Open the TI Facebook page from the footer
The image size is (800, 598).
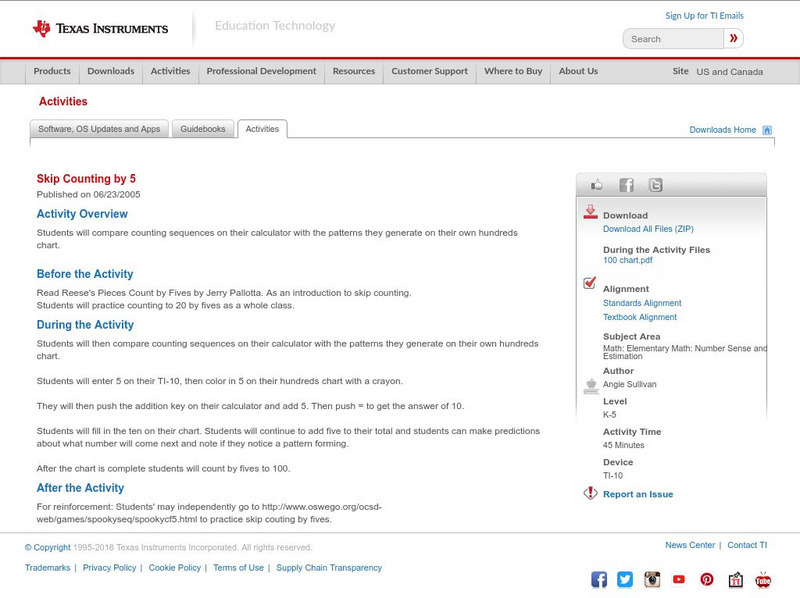point(599,579)
